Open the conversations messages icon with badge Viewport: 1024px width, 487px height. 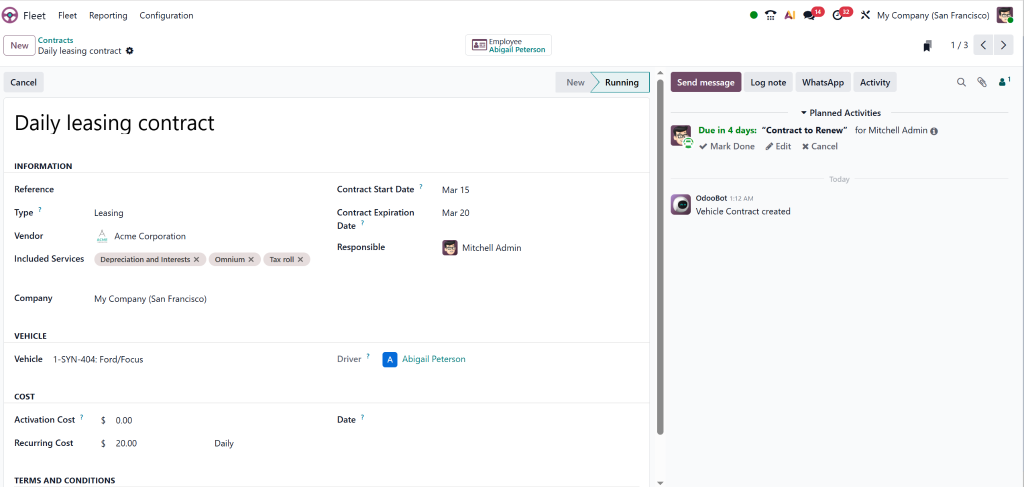(x=811, y=15)
